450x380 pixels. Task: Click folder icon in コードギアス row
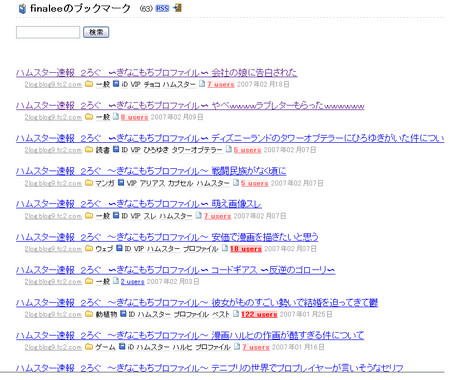[x=89, y=281]
